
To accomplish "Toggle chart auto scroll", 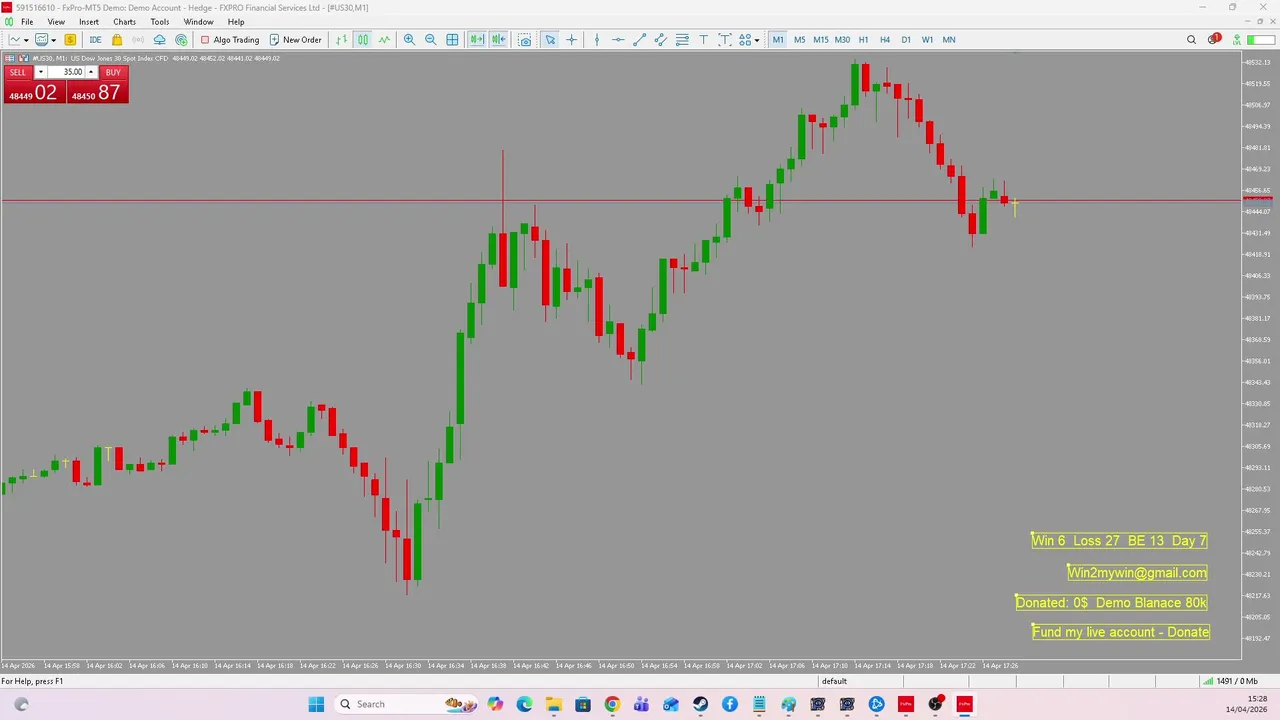I will pos(477,40).
